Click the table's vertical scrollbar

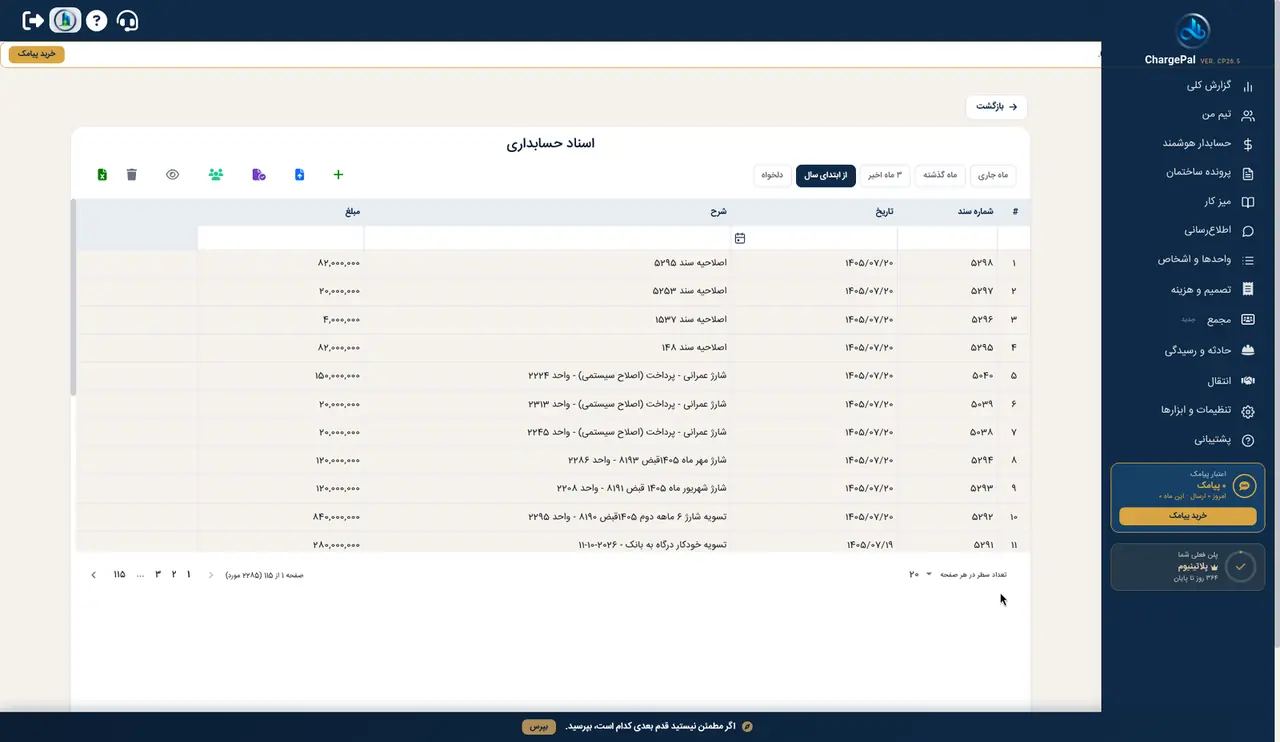pyautogui.click(x=73, y=298)
